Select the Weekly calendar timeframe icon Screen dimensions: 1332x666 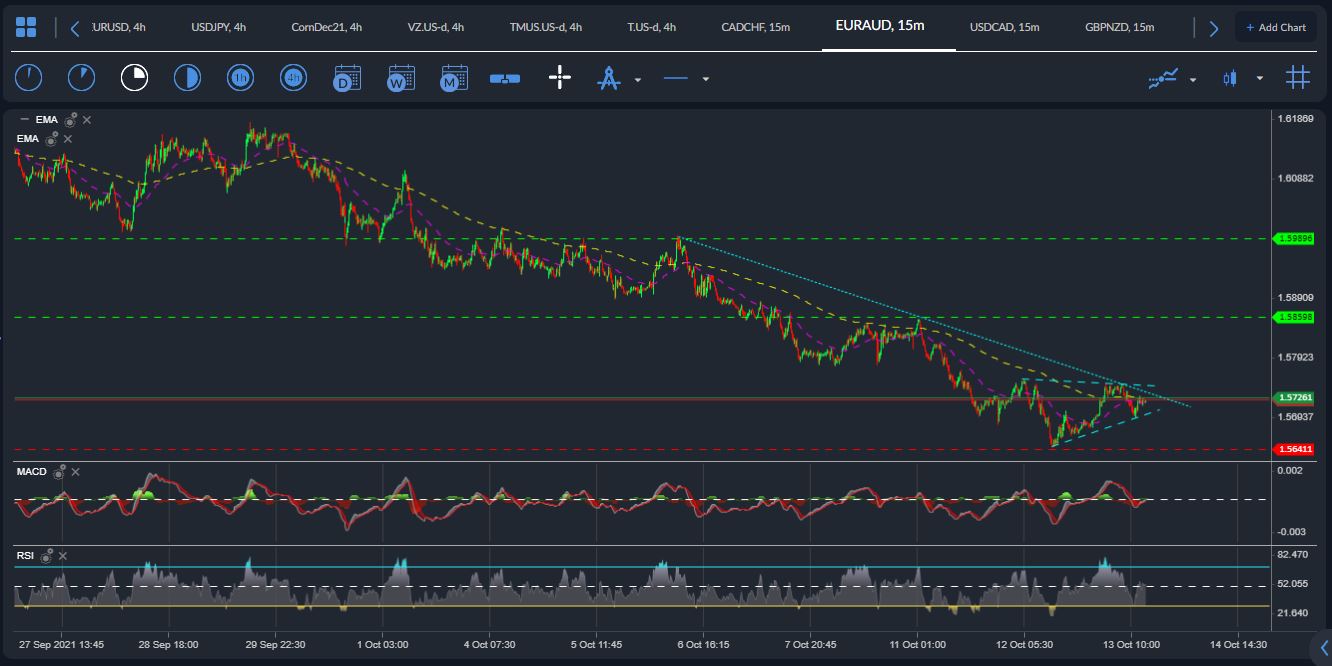coord(401,77)
